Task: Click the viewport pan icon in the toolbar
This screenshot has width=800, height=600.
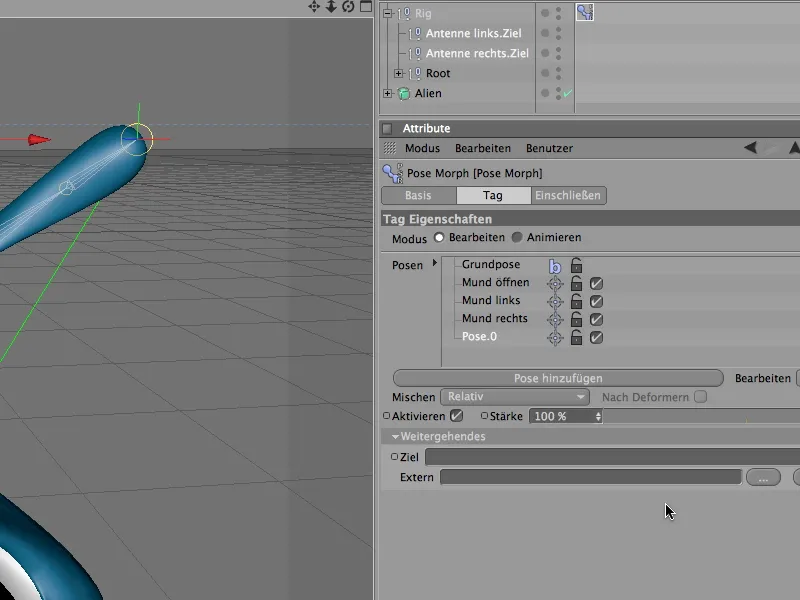Action: (314, 7)
